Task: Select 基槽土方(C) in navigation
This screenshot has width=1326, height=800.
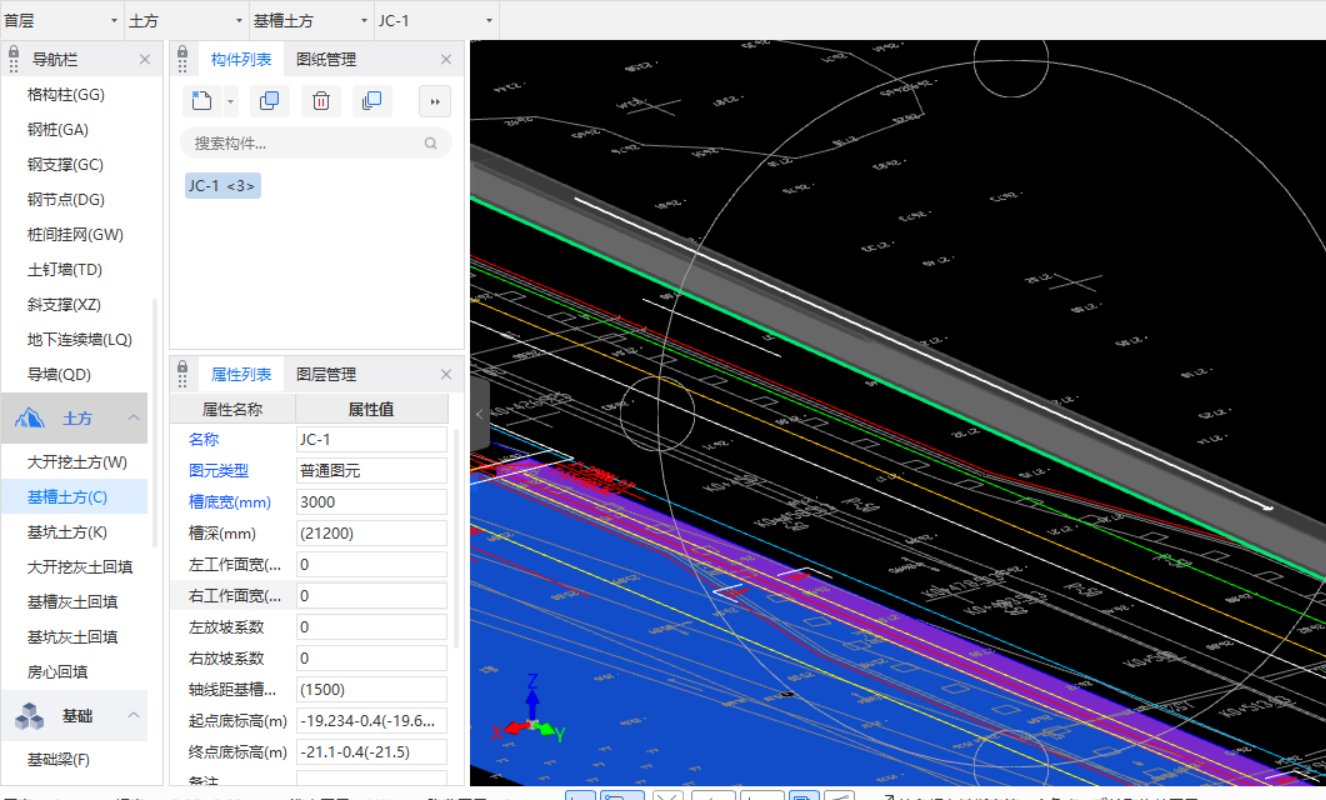Action: (67, 497)
